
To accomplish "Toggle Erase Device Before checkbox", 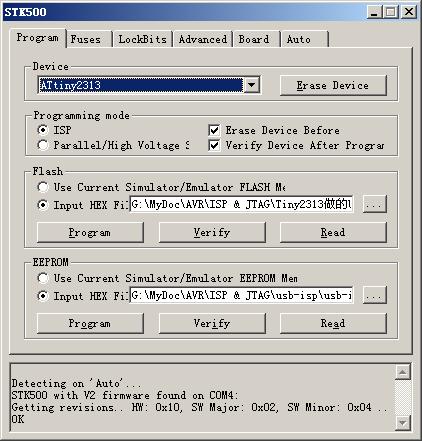I will (214, 130).
